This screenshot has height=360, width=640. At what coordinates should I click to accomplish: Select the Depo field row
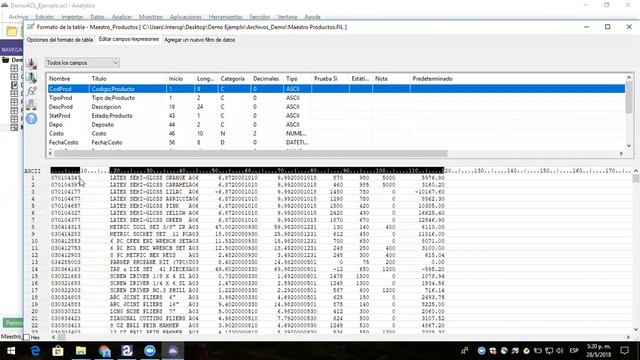pos(336,125)
